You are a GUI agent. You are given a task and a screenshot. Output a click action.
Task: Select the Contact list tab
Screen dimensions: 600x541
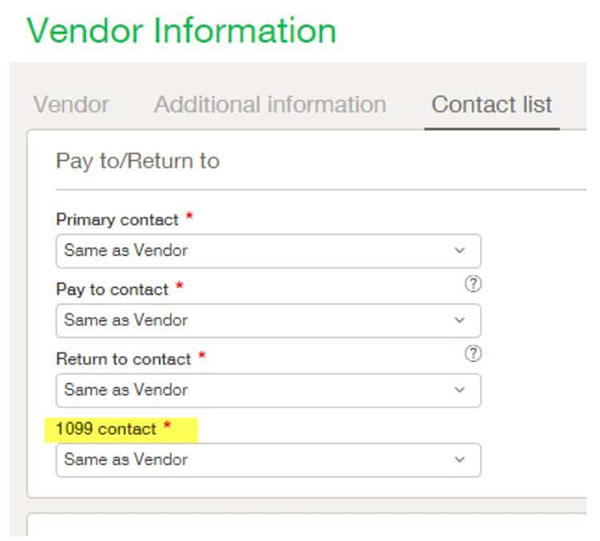click(x=491, y=105)
